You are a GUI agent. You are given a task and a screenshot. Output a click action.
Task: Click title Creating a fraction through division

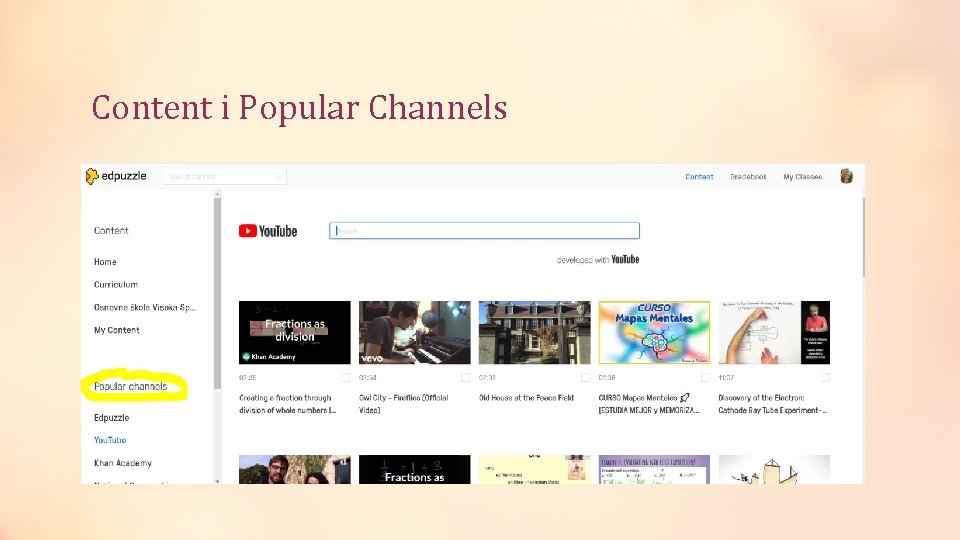[x=288, y=404]
